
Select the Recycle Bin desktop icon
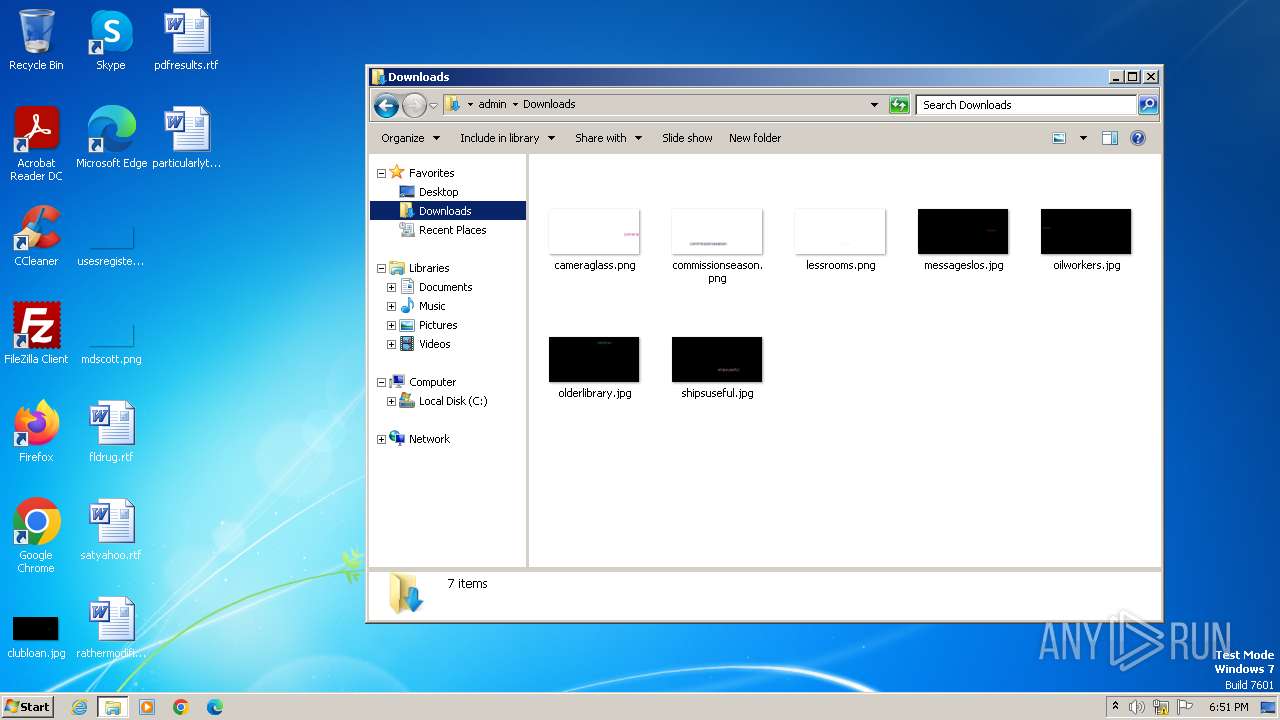tap(36, 41)
